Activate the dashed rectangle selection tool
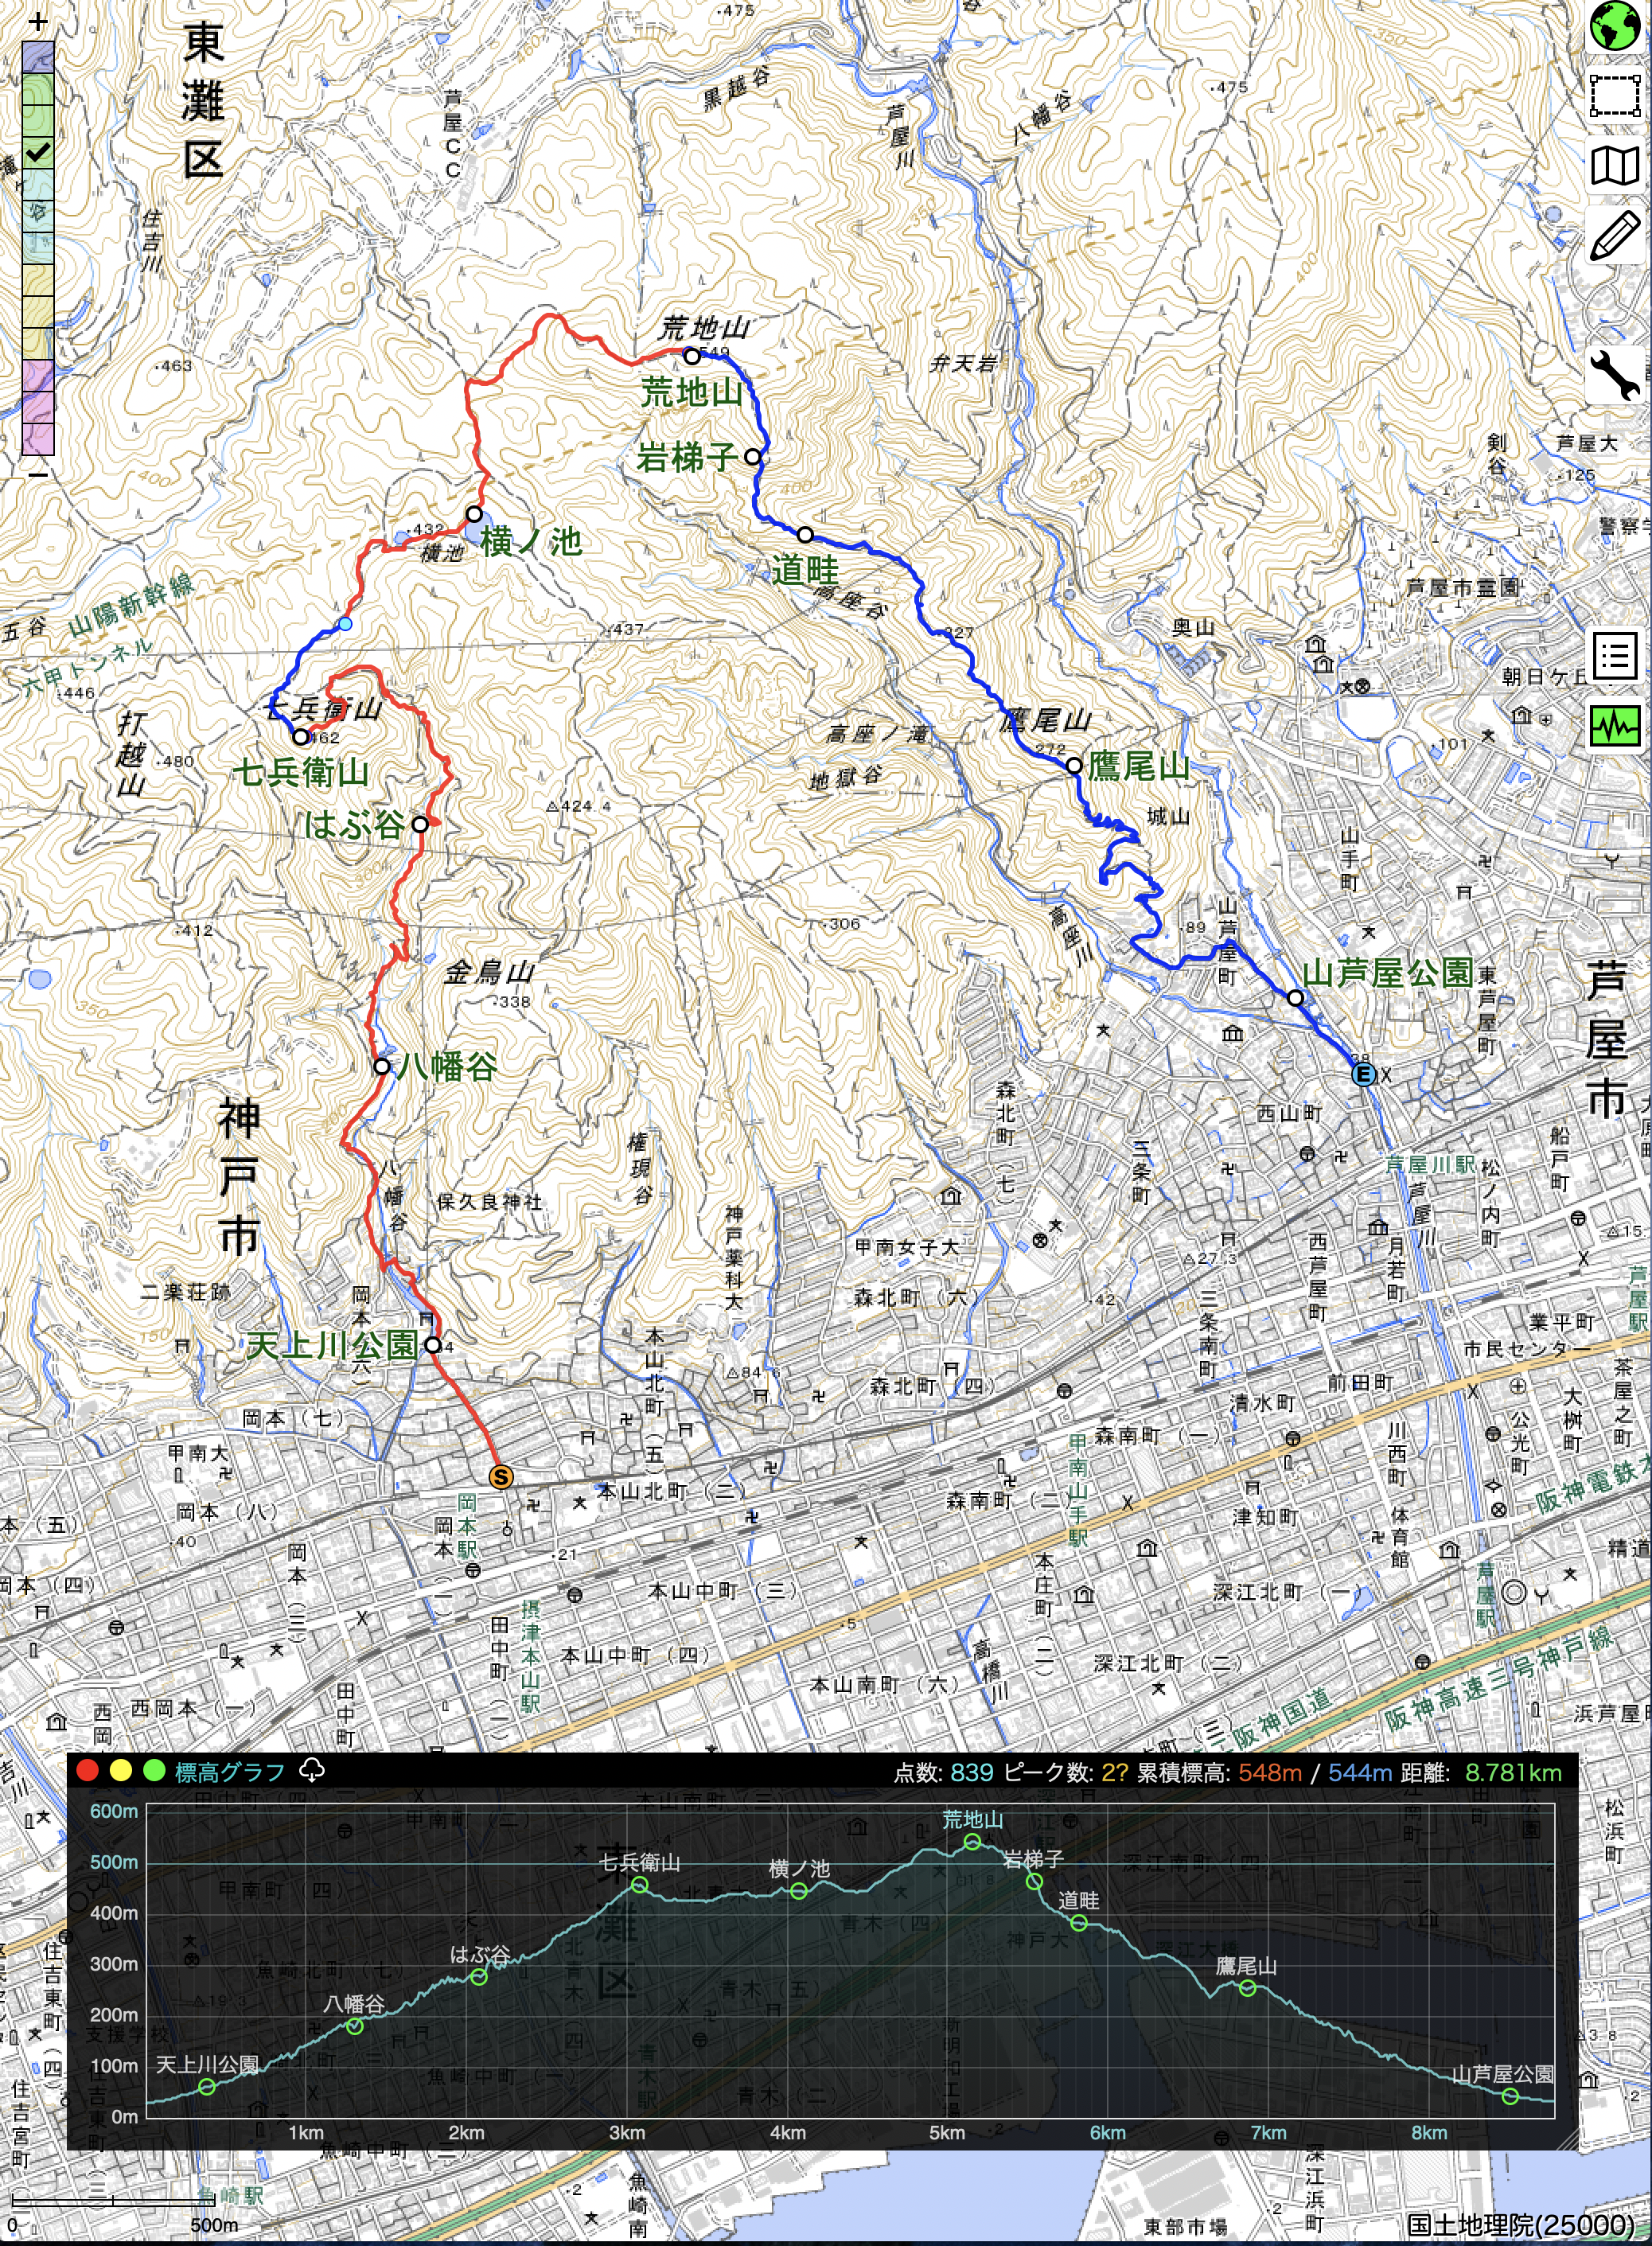The height and width of the screenshot is (2246, 1652). pos(1614,96)
